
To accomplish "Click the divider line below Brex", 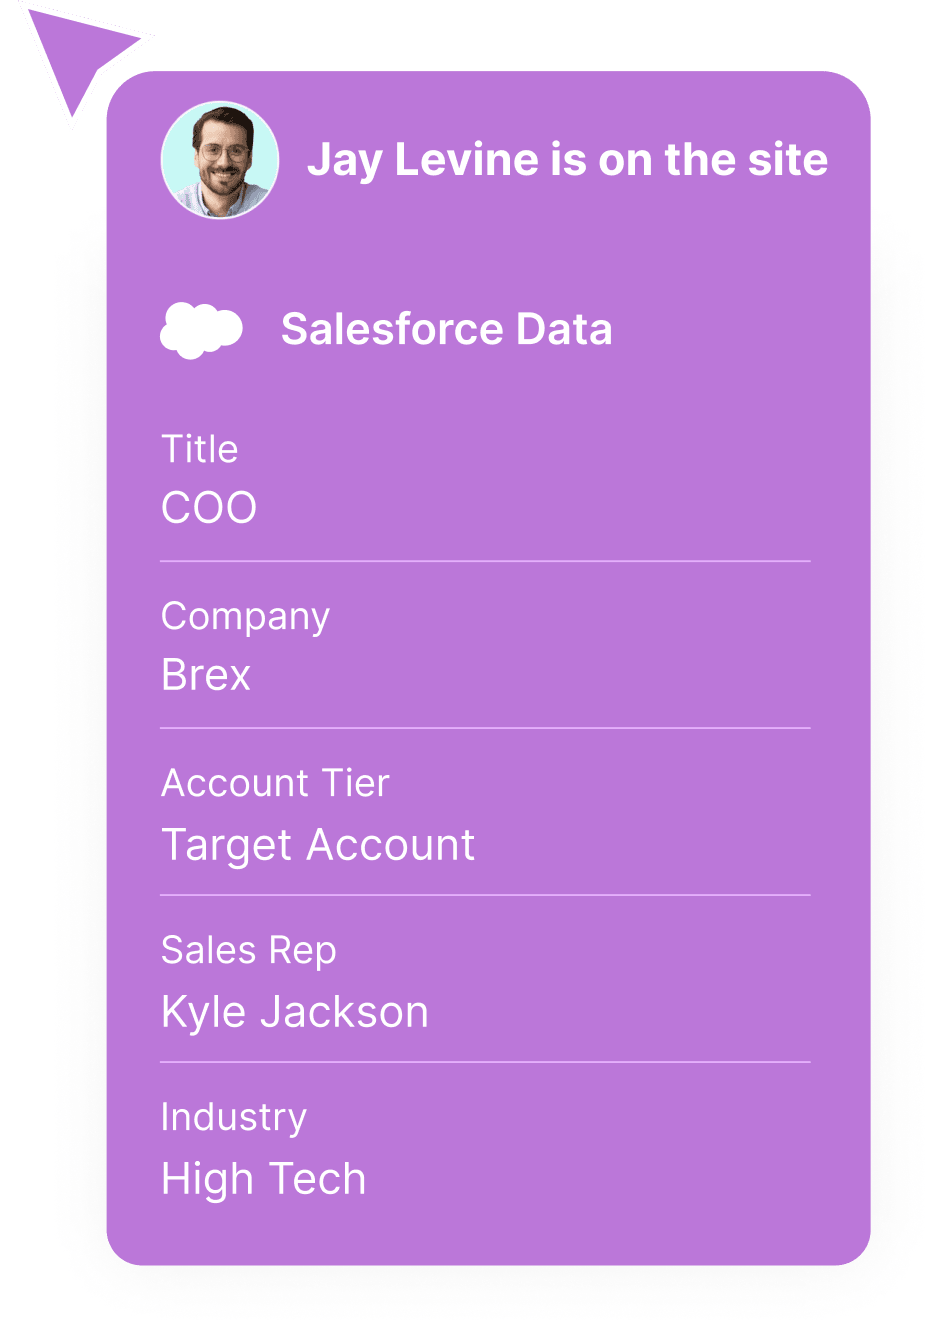I will point(485,729).
